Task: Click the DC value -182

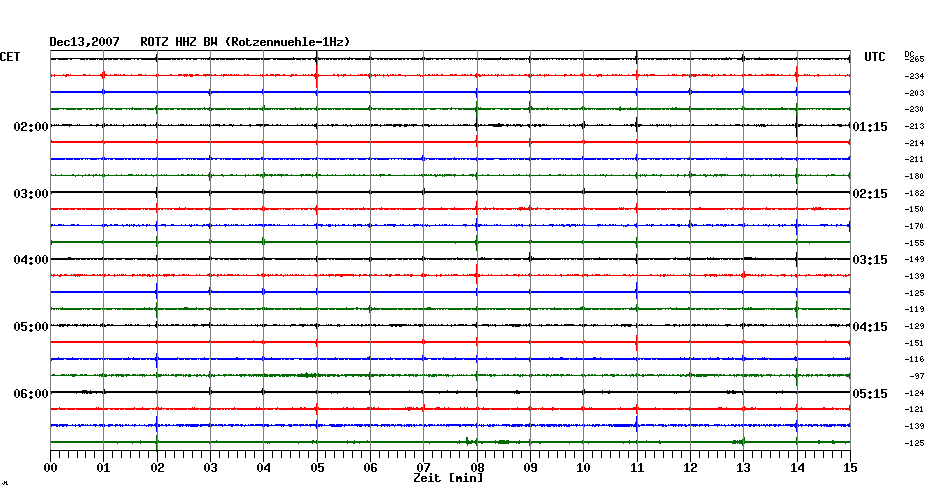Action: [914, 193]
